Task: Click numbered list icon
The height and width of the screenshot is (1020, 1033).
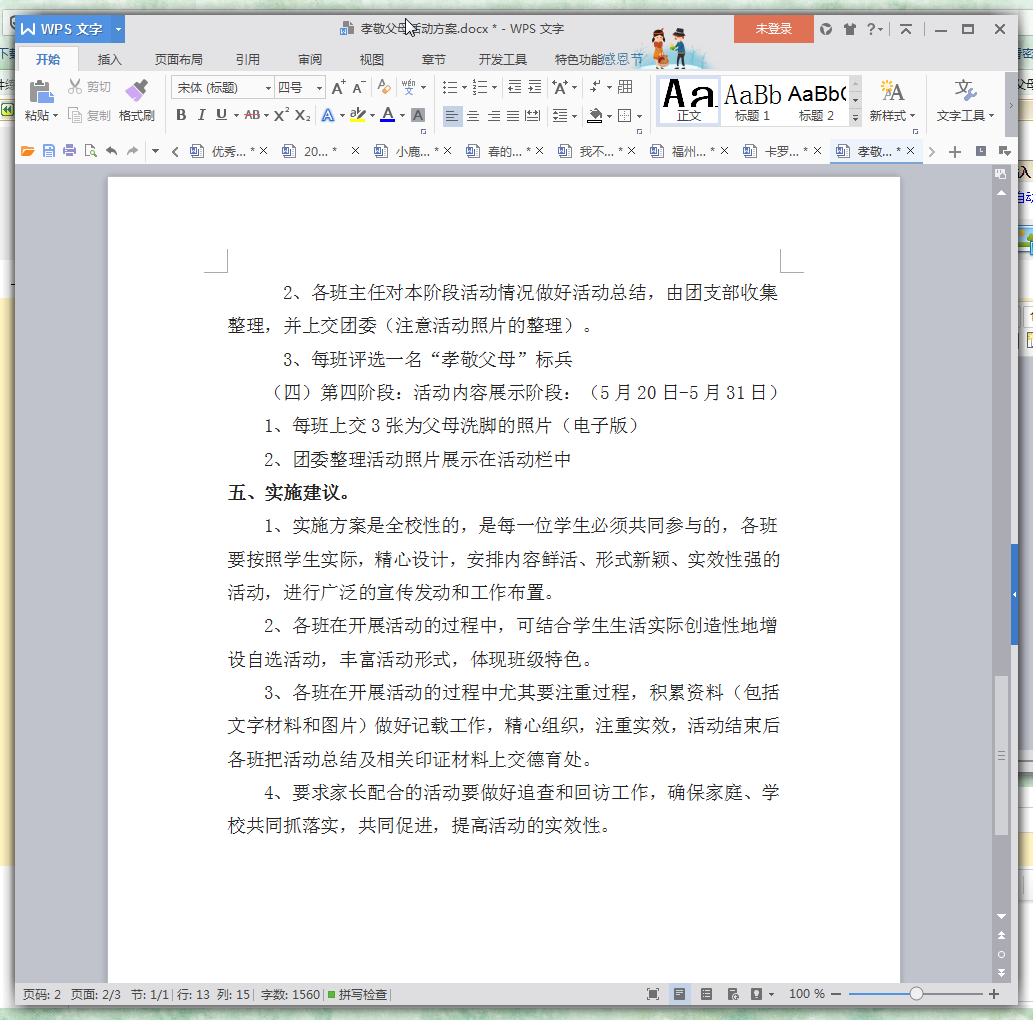Action: (480, 88)
